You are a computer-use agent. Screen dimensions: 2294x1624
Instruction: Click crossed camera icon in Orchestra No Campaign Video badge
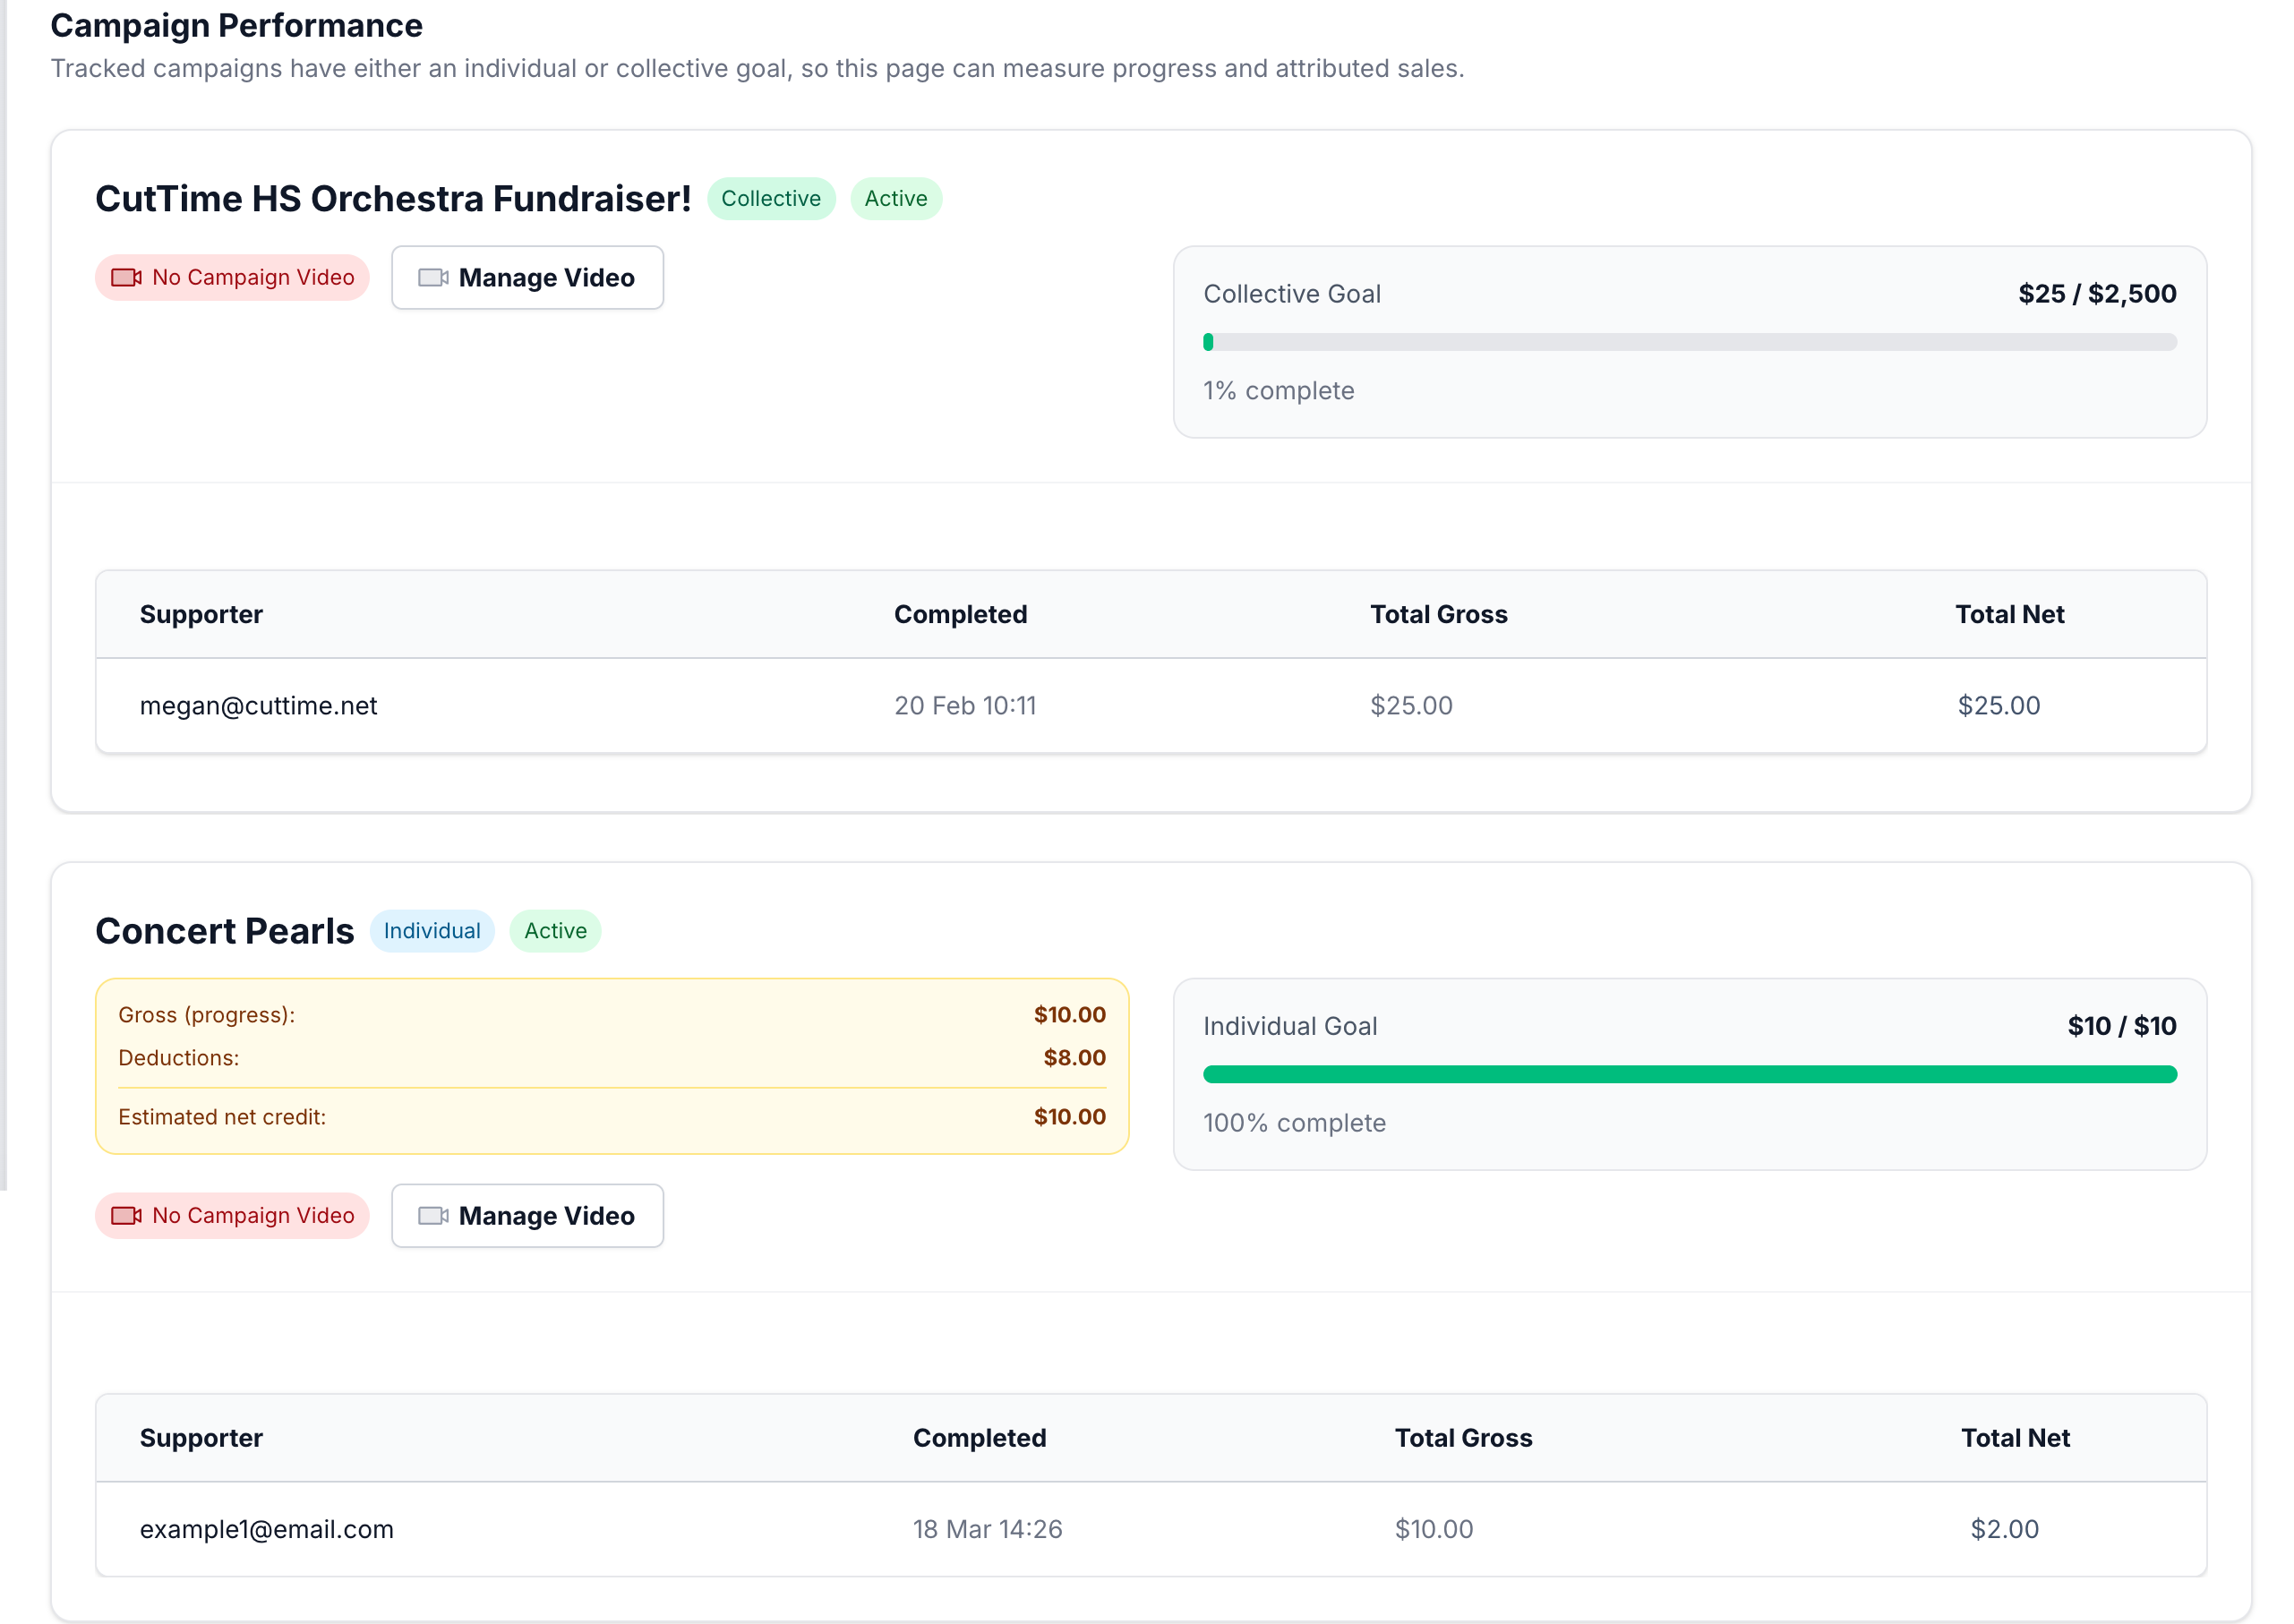click(x=126, y=277)
